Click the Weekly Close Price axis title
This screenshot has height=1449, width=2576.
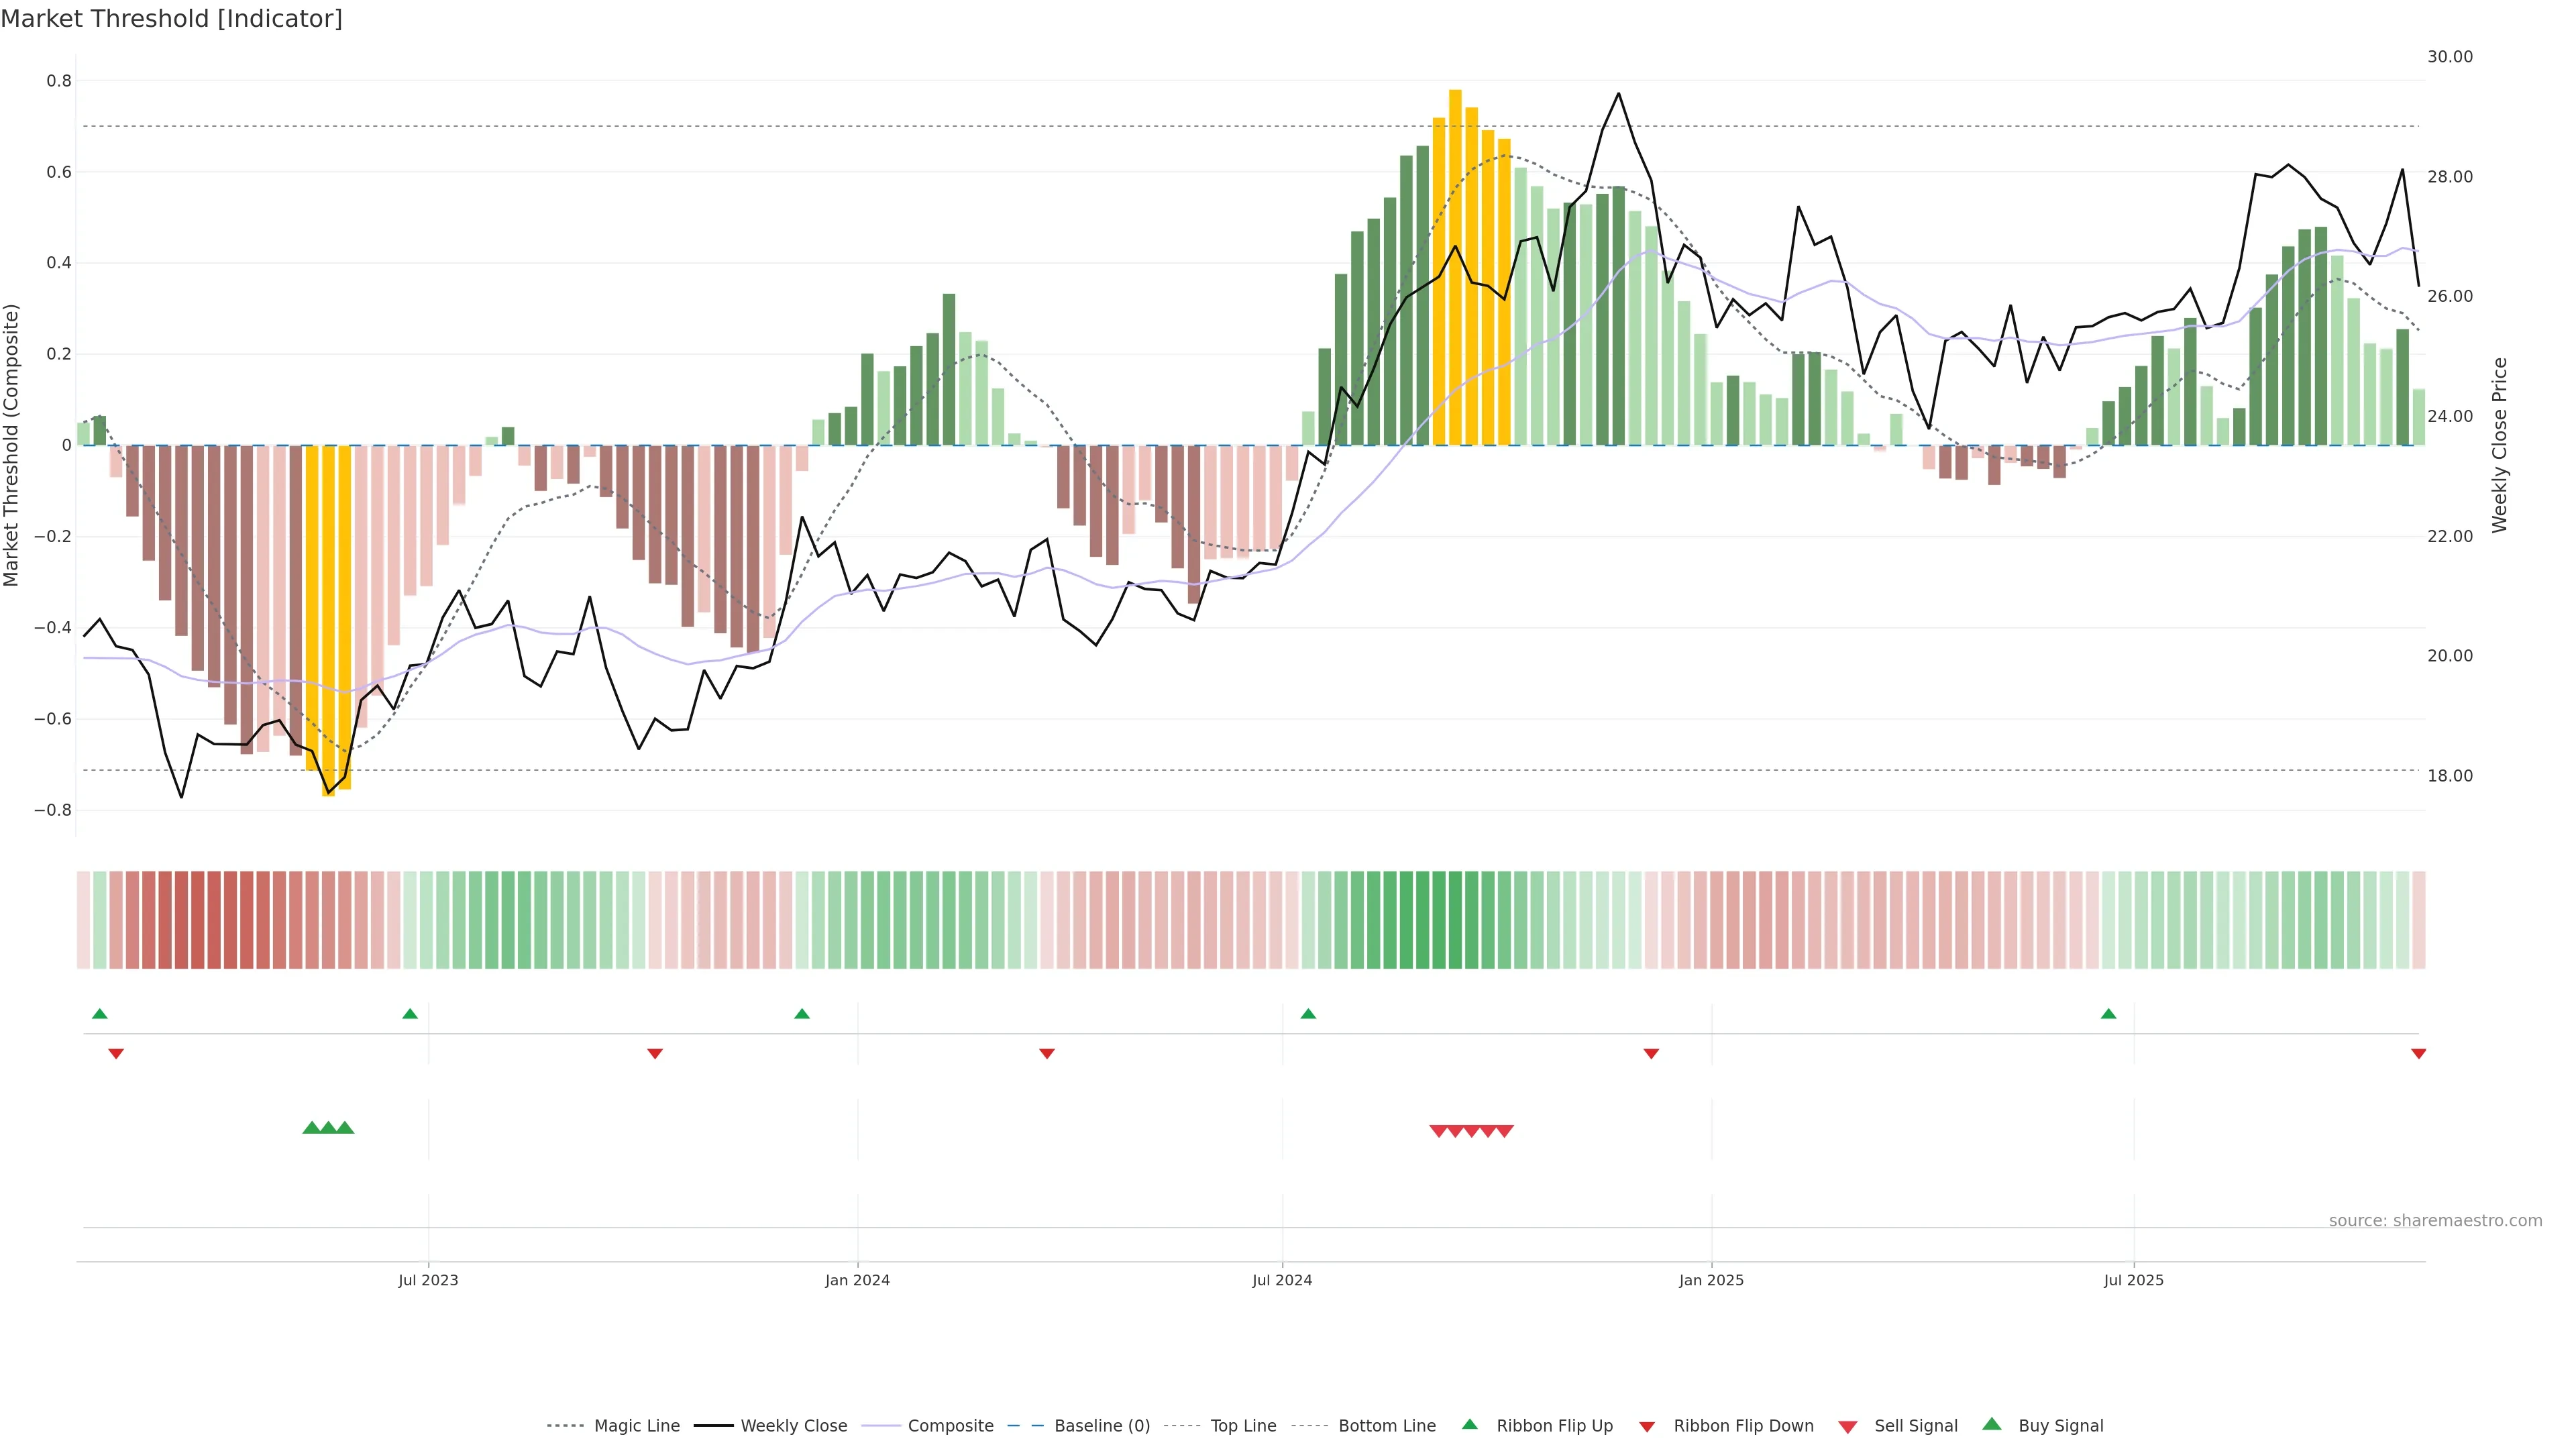[x=2500, y=445]
